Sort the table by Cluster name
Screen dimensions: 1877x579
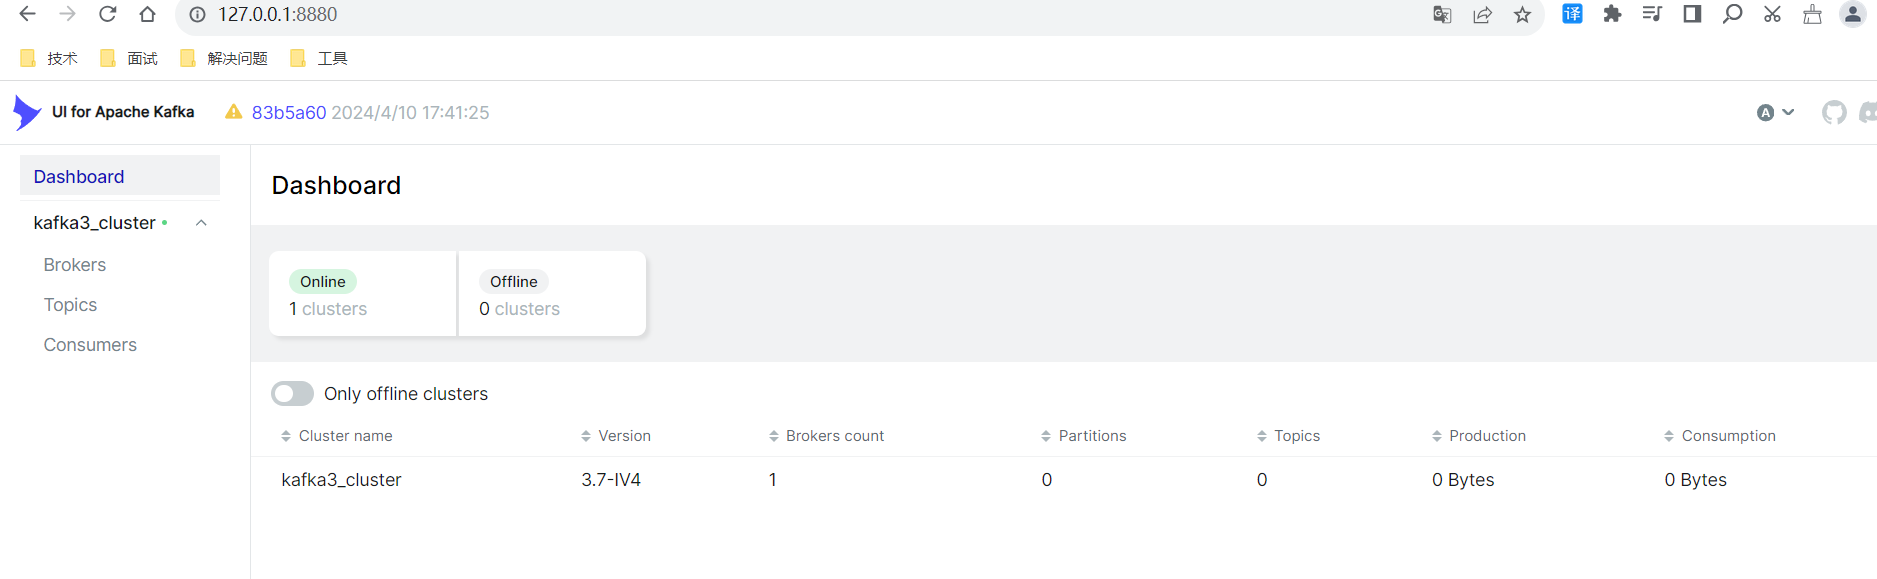345,436
